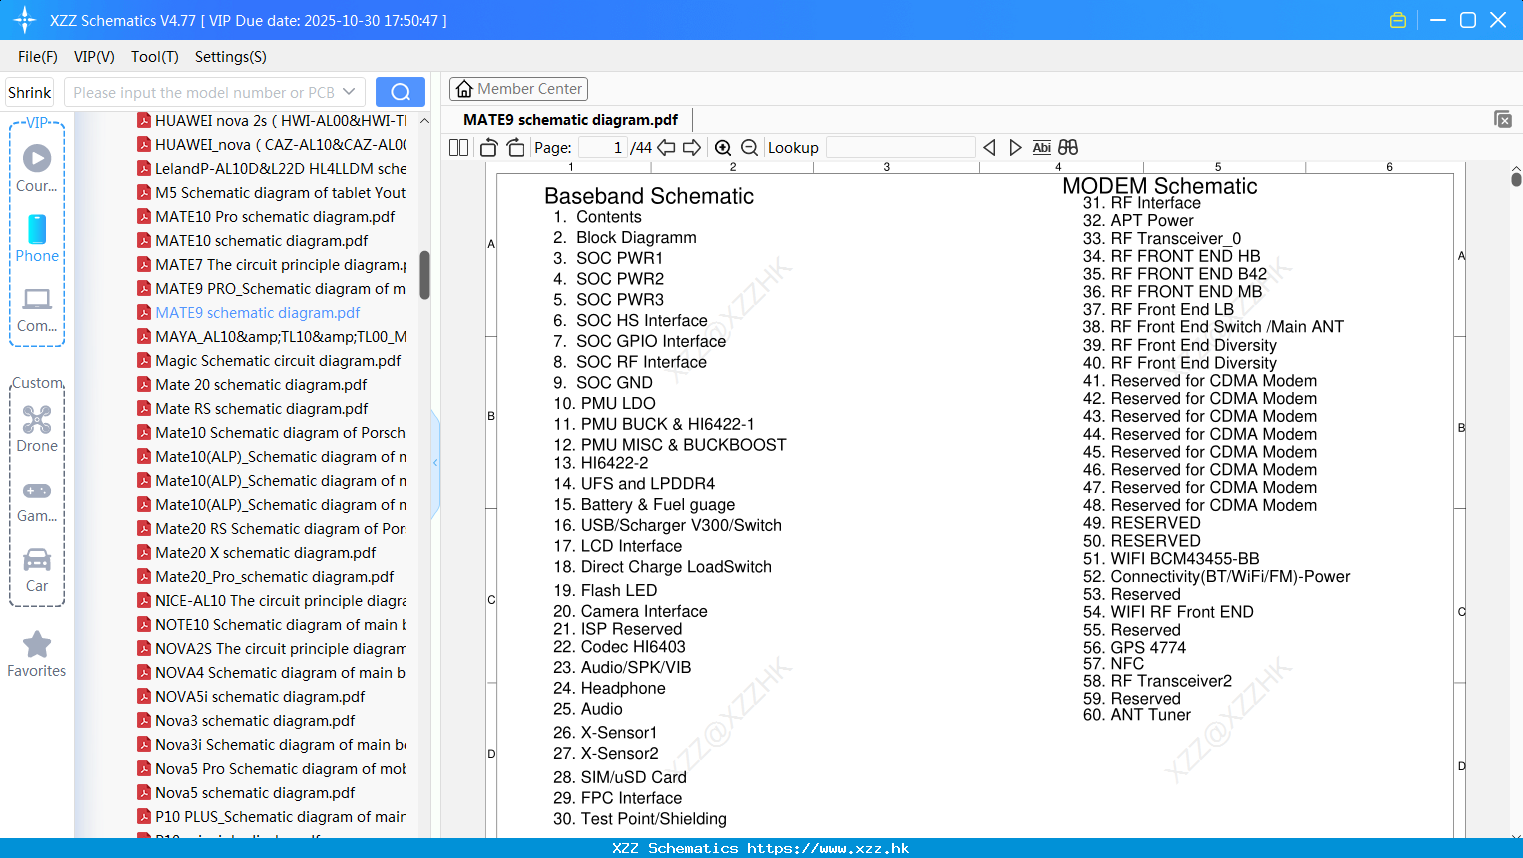Image resolution: width=1523 pixels, height=858 pixels.
Task: Find previous lookup match
Action: pos(989,148)
